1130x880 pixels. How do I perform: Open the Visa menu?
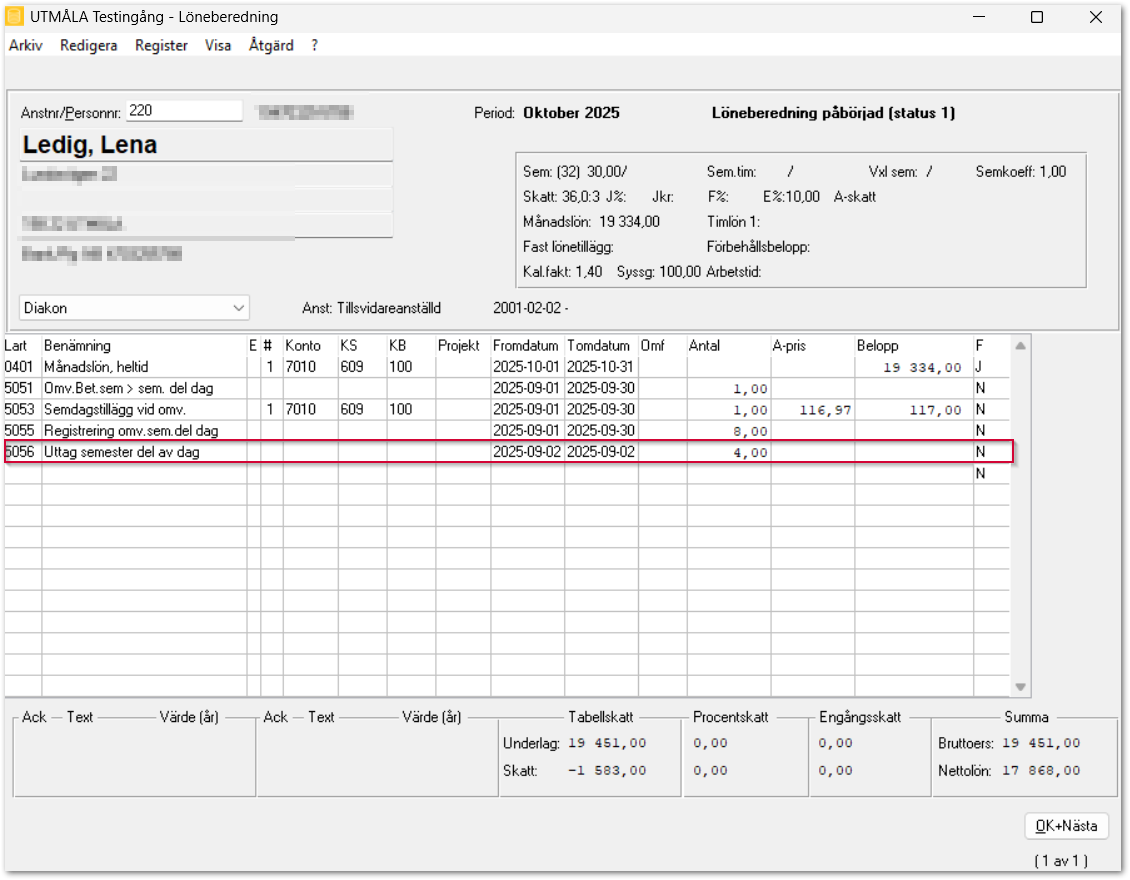click(x=217, y=45)
